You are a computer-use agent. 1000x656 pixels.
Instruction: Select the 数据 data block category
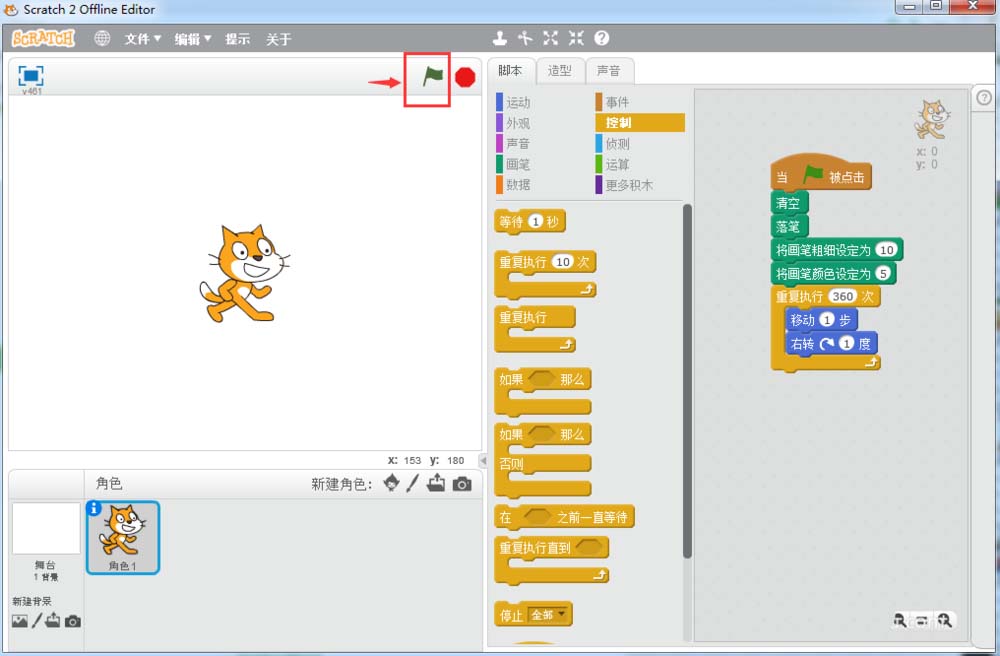click(x=514, y=185)
